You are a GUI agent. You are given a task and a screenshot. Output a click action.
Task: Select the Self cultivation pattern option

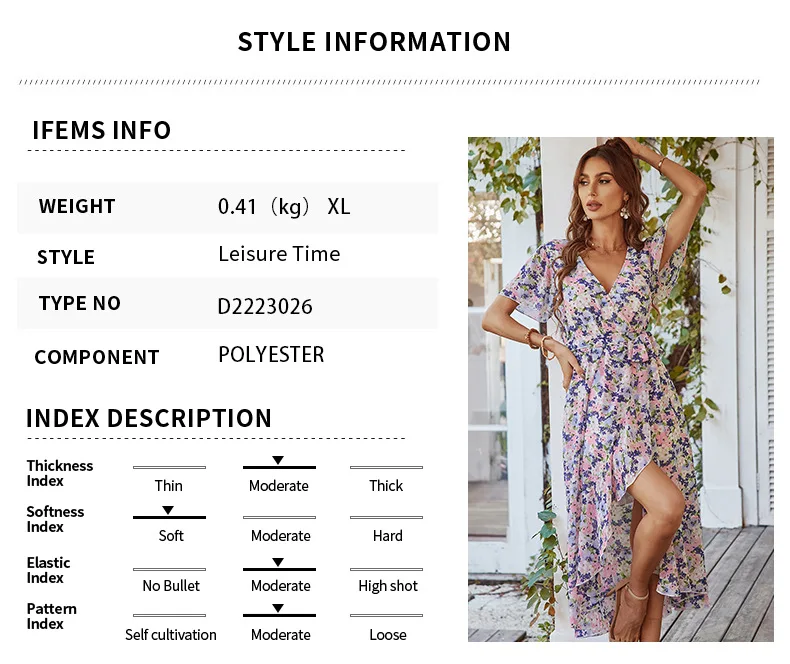pyautogui.click(x=171, y=635)
